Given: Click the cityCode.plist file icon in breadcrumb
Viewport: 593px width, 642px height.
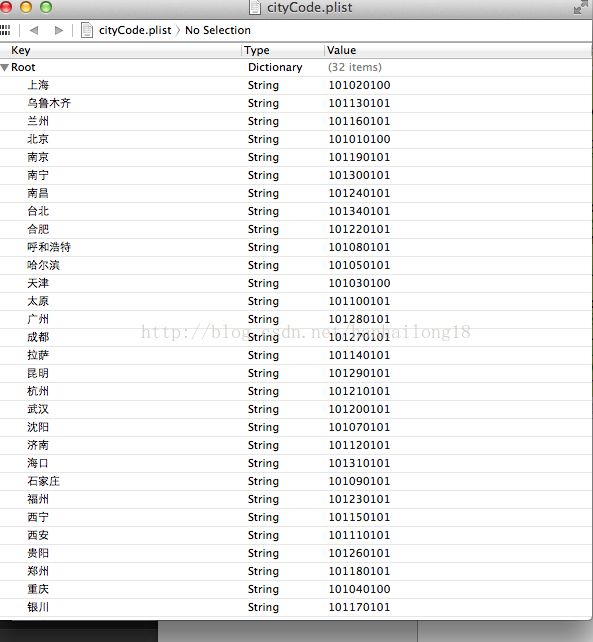Looking at the screenshot, I should coord(87,30).
